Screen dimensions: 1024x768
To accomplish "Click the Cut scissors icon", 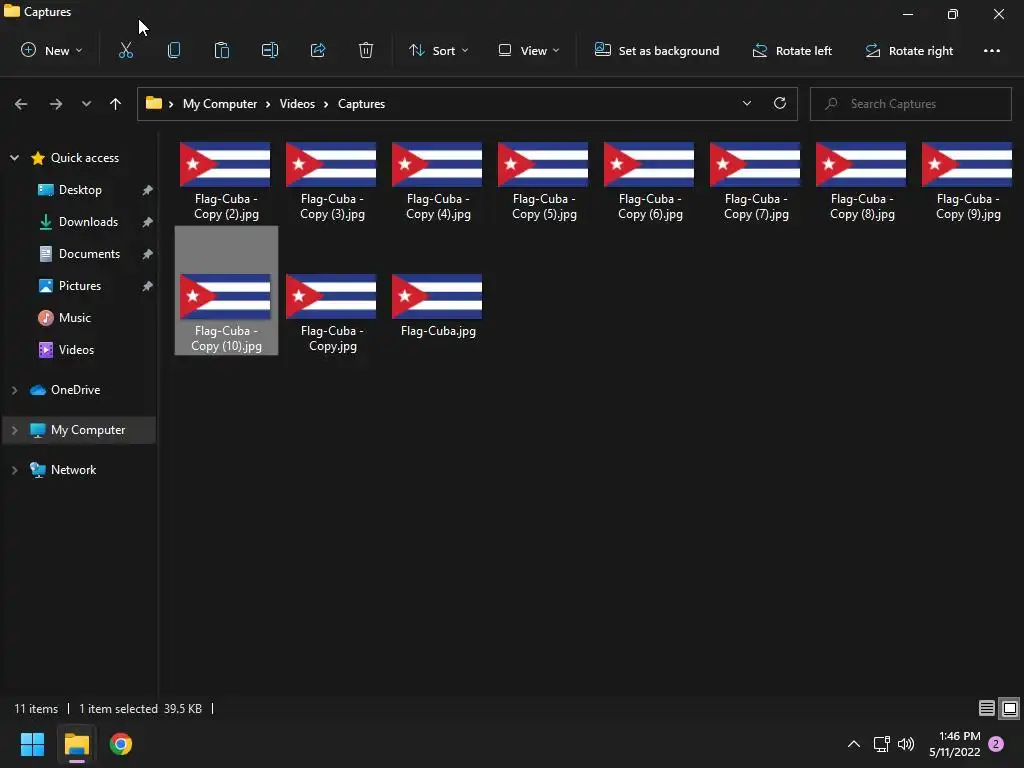I will pyautogui.click(x=125, y=50).
